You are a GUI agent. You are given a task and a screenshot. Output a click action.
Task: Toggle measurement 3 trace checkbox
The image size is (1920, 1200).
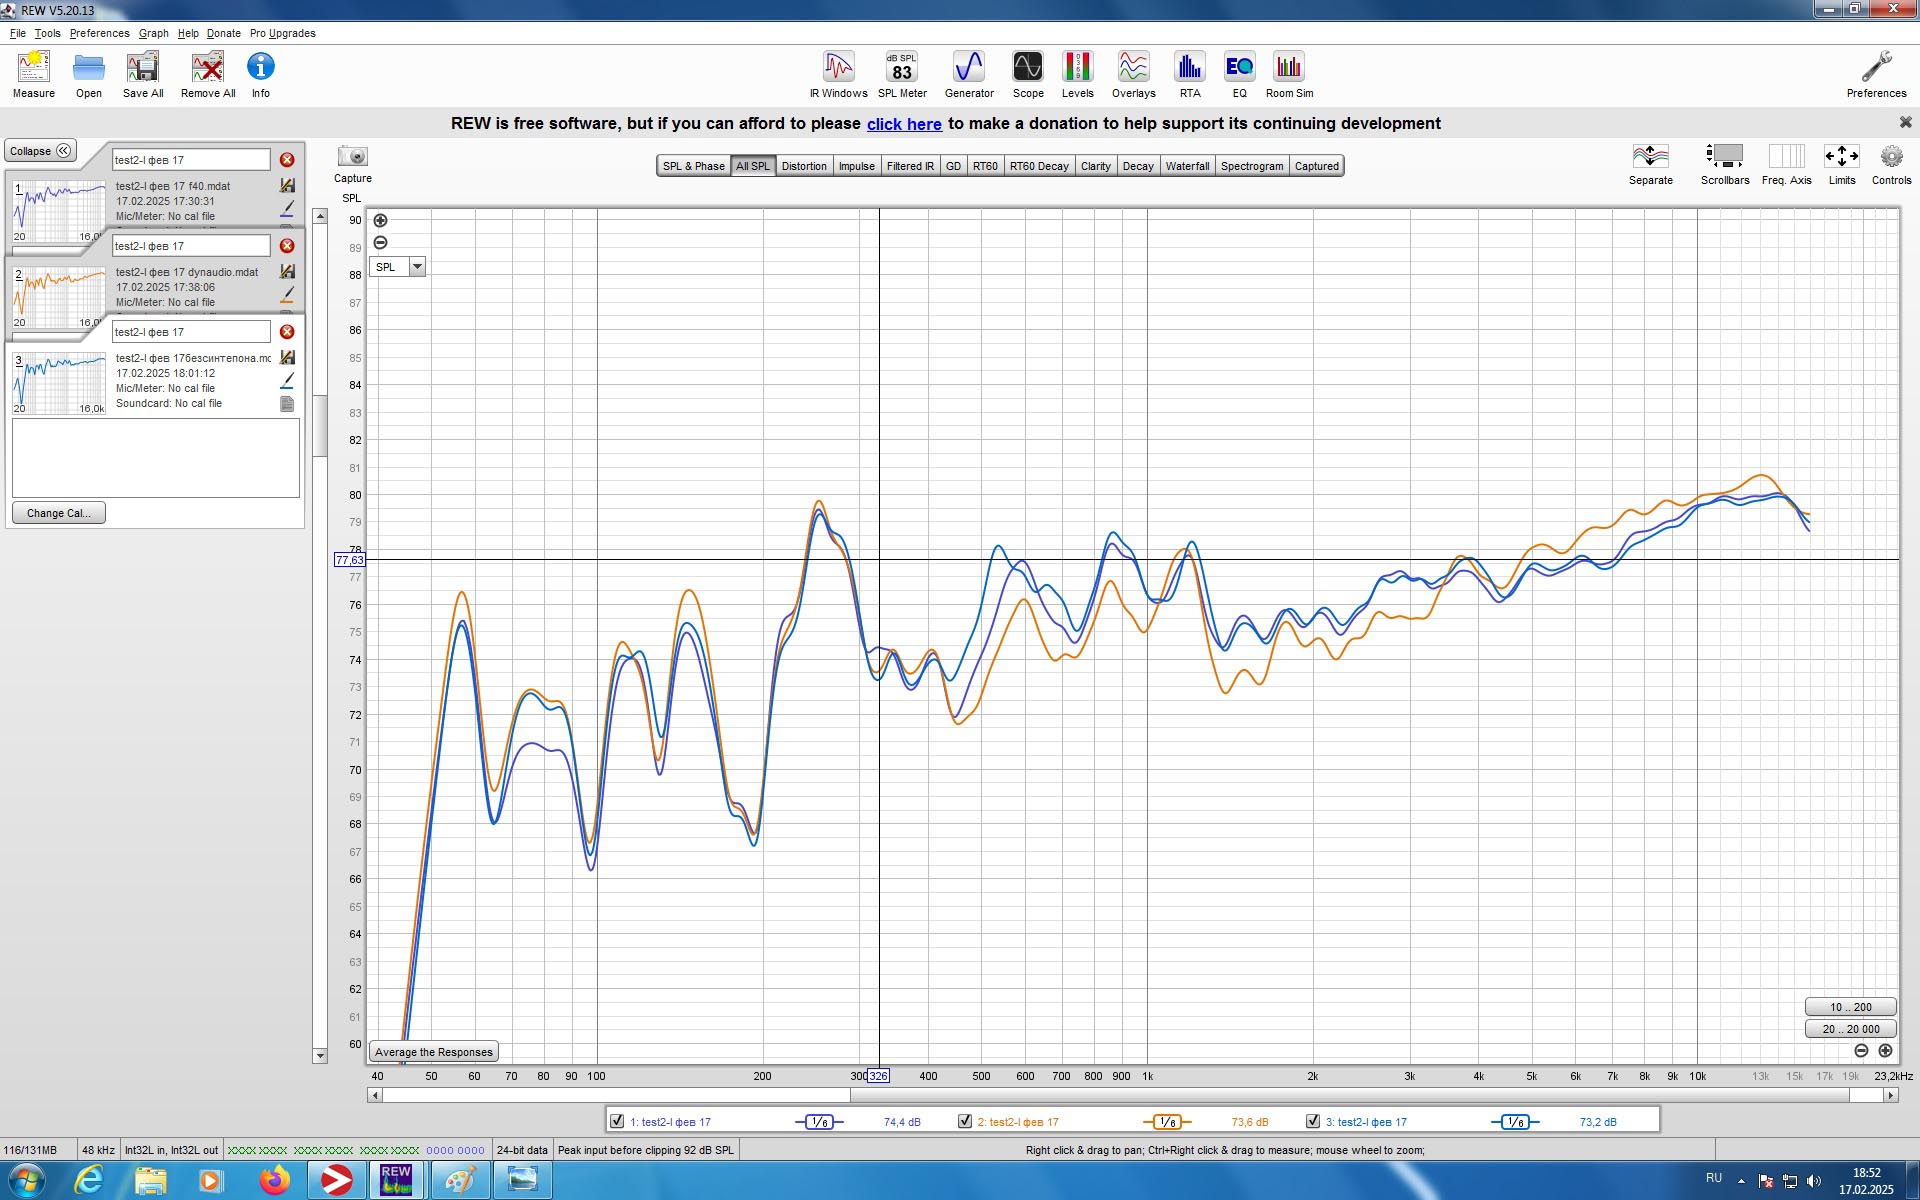pyautogui.click(x=1313, y=1121)
